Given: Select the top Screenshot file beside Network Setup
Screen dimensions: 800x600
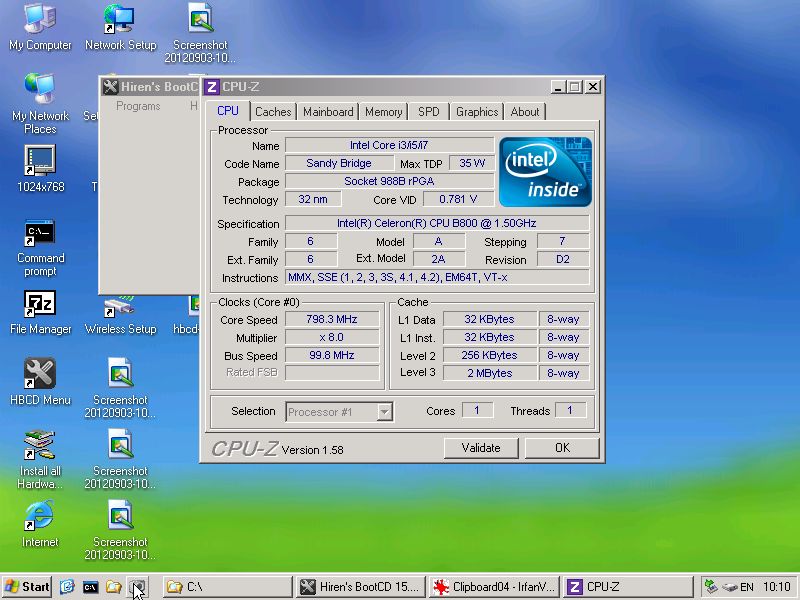Looking at the screenshot, I should pos(200,34).
